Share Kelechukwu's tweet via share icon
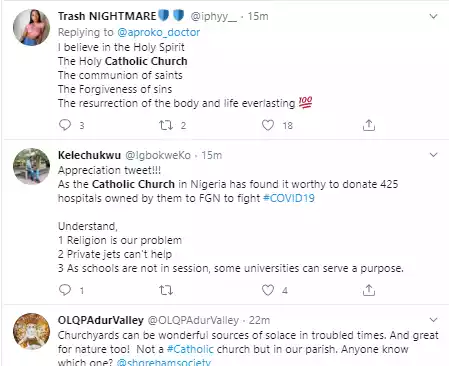 click(x=369, y=290)
